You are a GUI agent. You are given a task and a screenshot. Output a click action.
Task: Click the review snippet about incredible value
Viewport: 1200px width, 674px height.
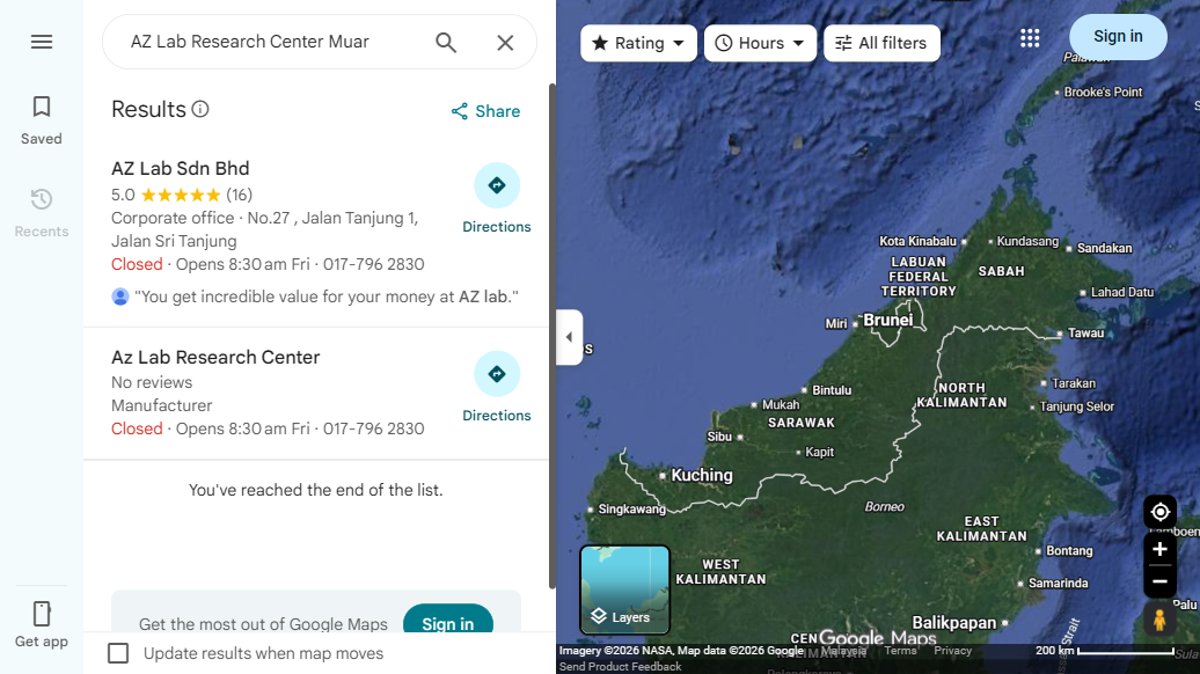(x=327, y=297)
